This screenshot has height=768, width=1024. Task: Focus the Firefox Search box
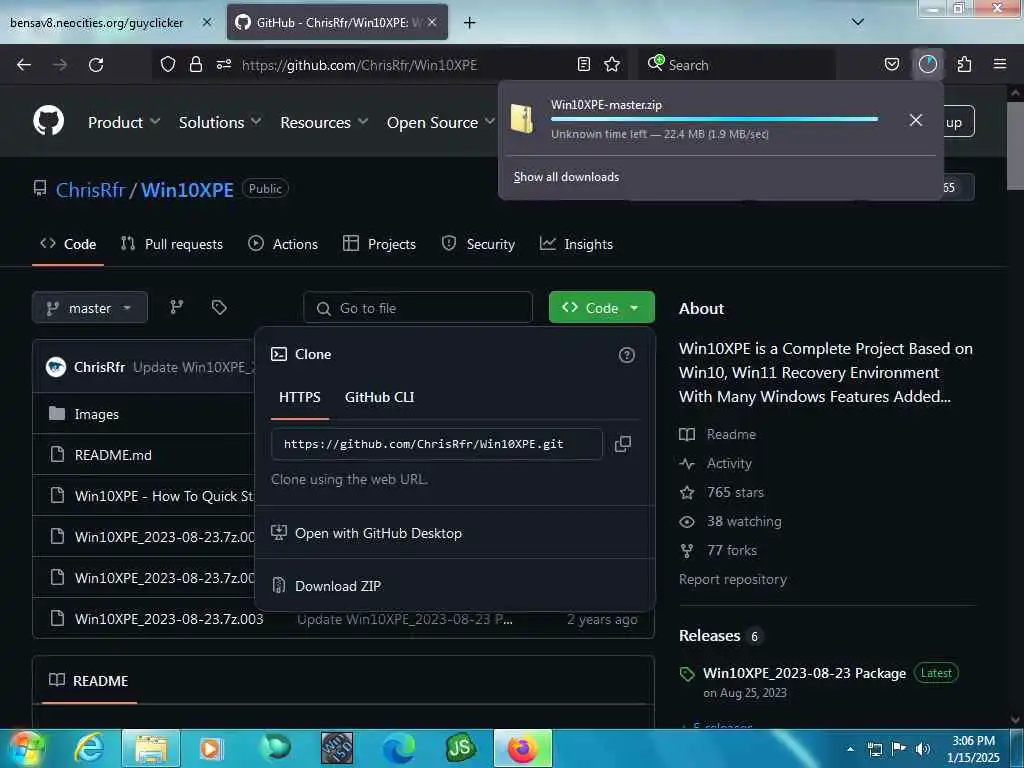737,65
